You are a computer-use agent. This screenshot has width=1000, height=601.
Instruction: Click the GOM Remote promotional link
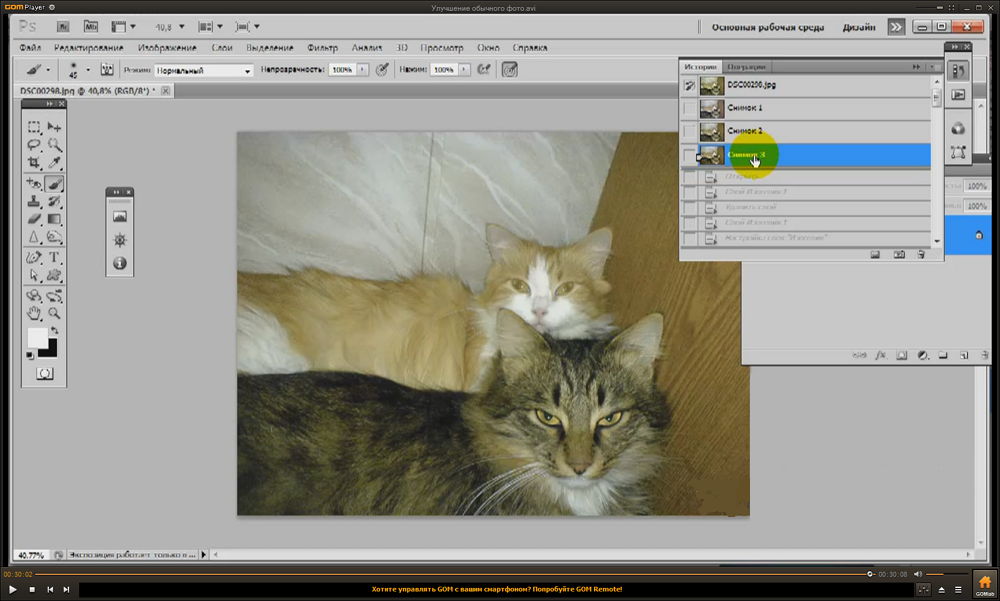pyautogui.click(x=496, y=590)
